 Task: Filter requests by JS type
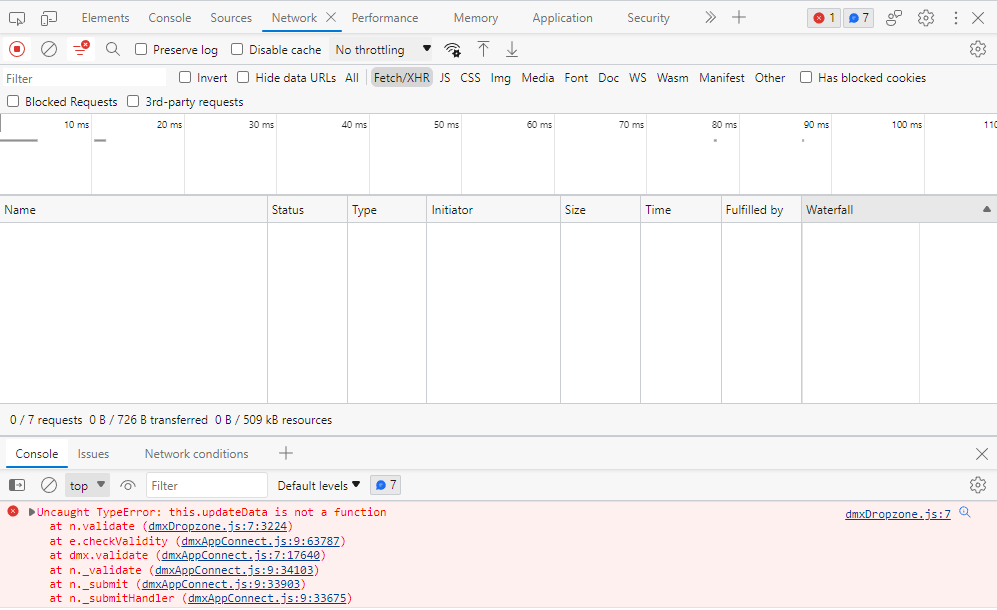(x=444, y=78)
